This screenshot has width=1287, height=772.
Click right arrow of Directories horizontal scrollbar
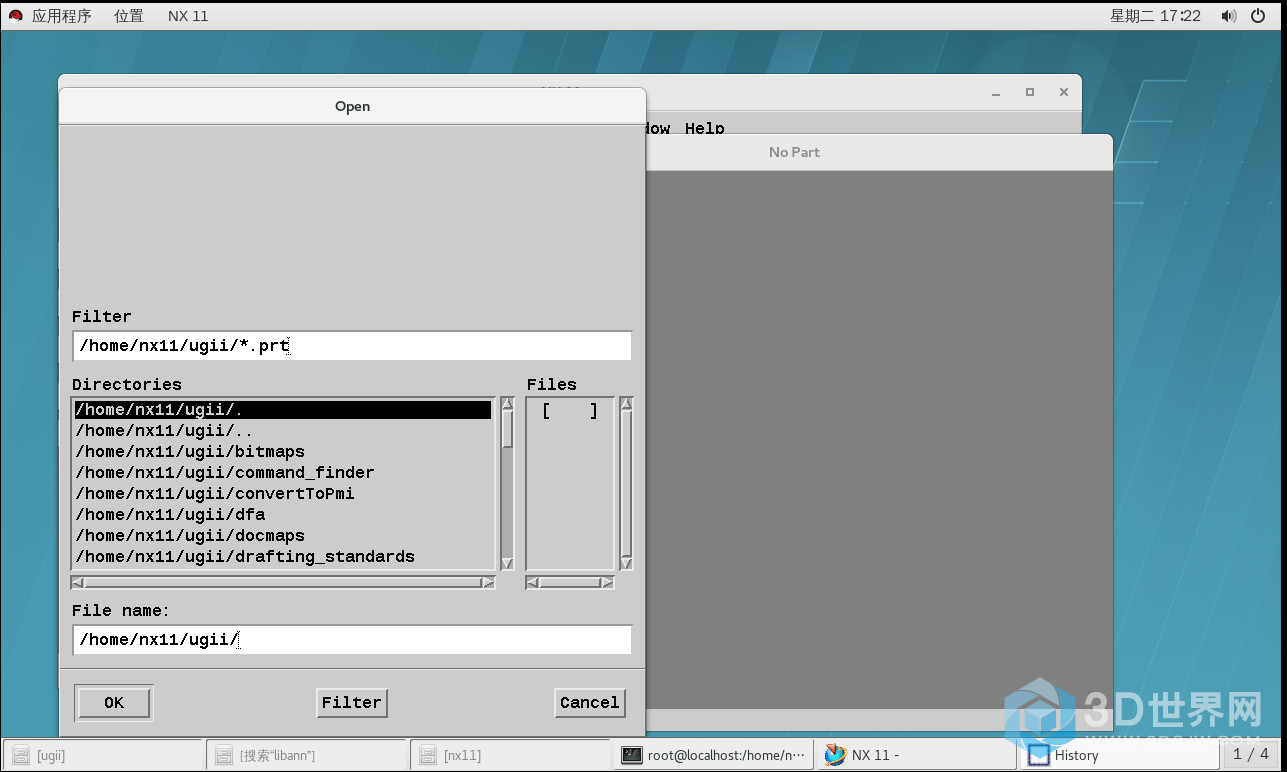[x=488, y=582]
